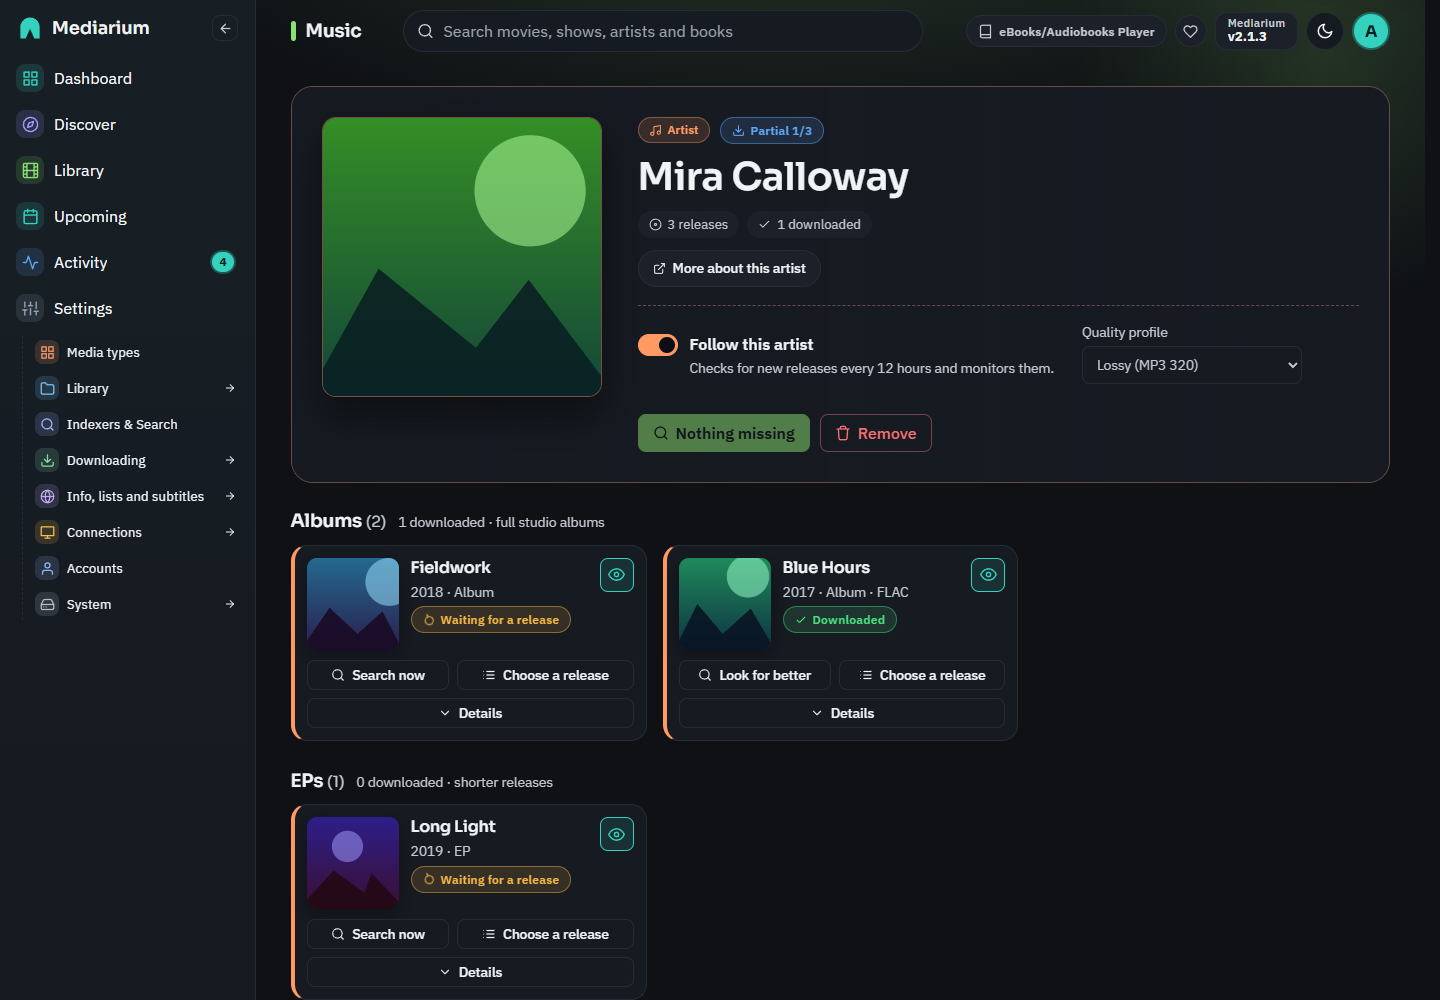Expand the System settings submenu arrow

[x=230, y=604]
